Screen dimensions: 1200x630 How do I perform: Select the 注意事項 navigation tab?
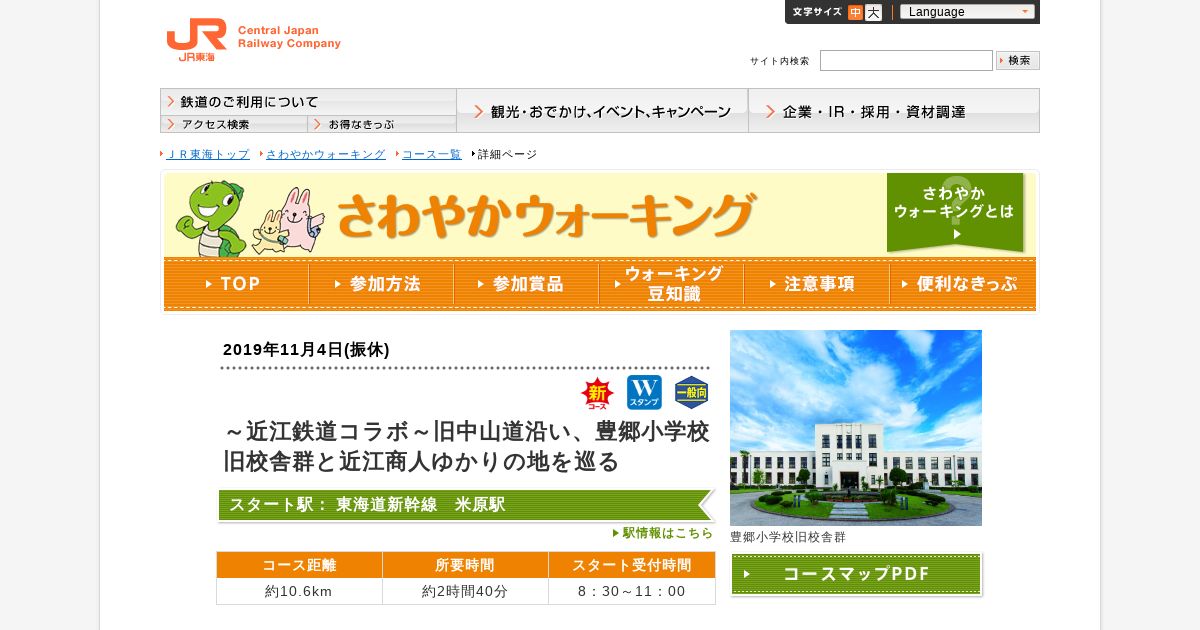point(816,284)
